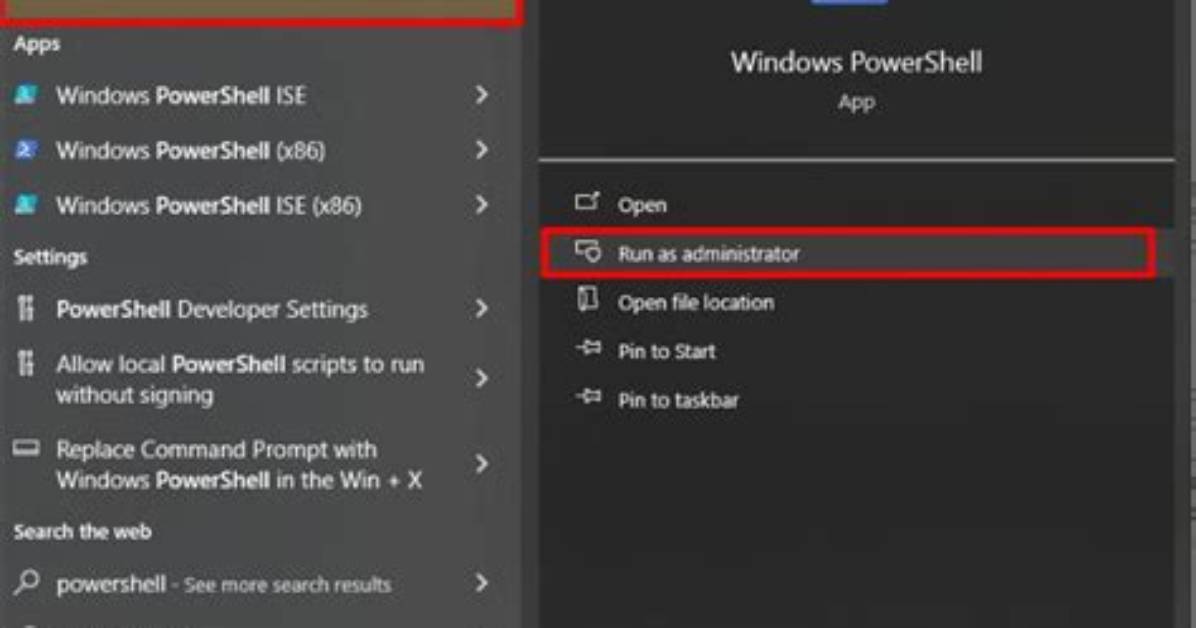Image resolution: width=1196 pixels, height=628 pixels.
Task: Expand the Replace Command Prompt result arrow
Action: 481,464
